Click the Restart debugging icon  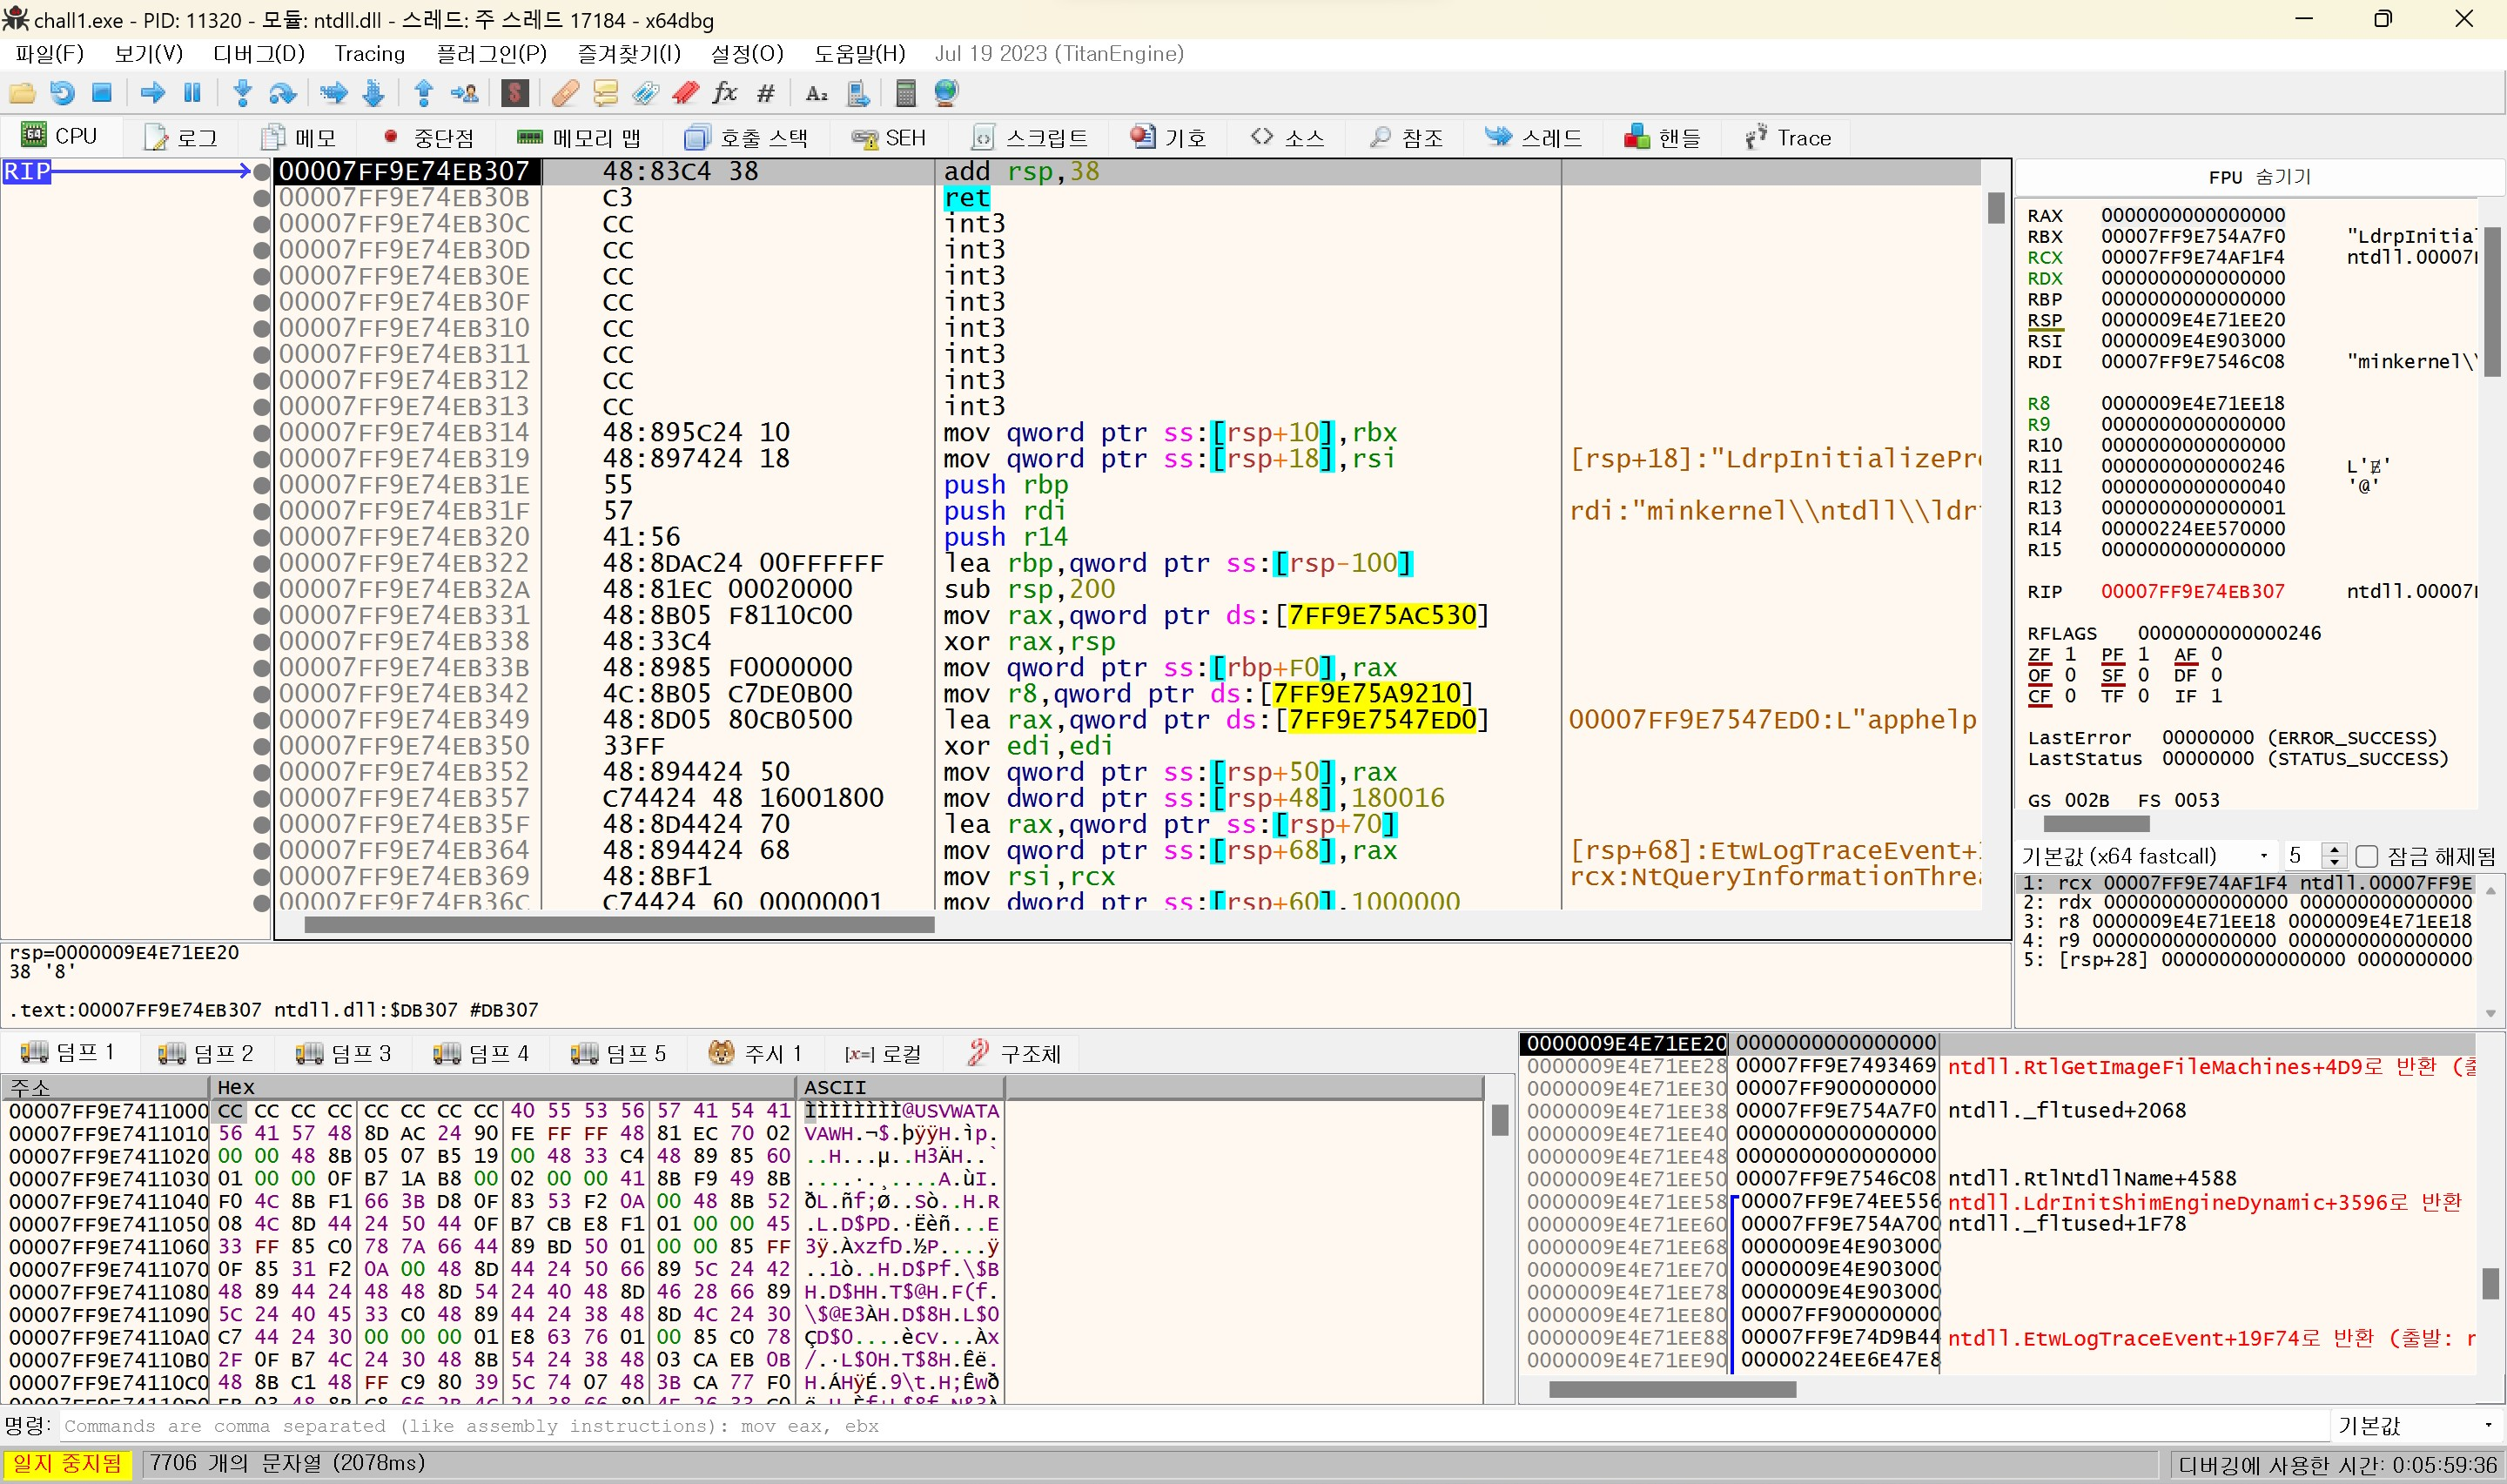(x=62, y=93)
